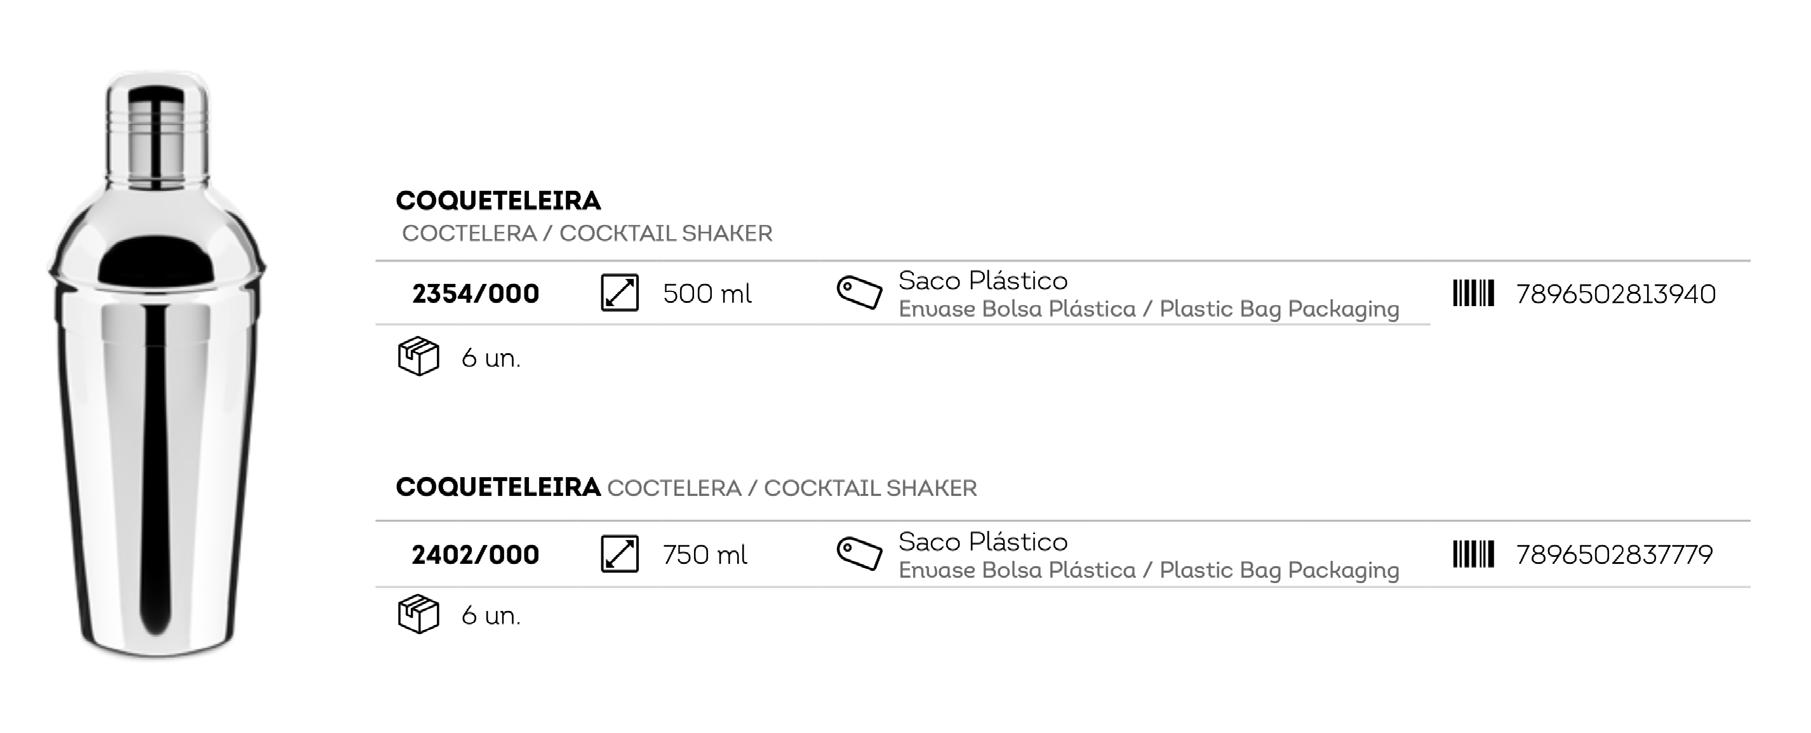Click the tag icon in the 2402/000 row
The image size is (1811, 733).
pyautogui.click(x=859, y=553)
